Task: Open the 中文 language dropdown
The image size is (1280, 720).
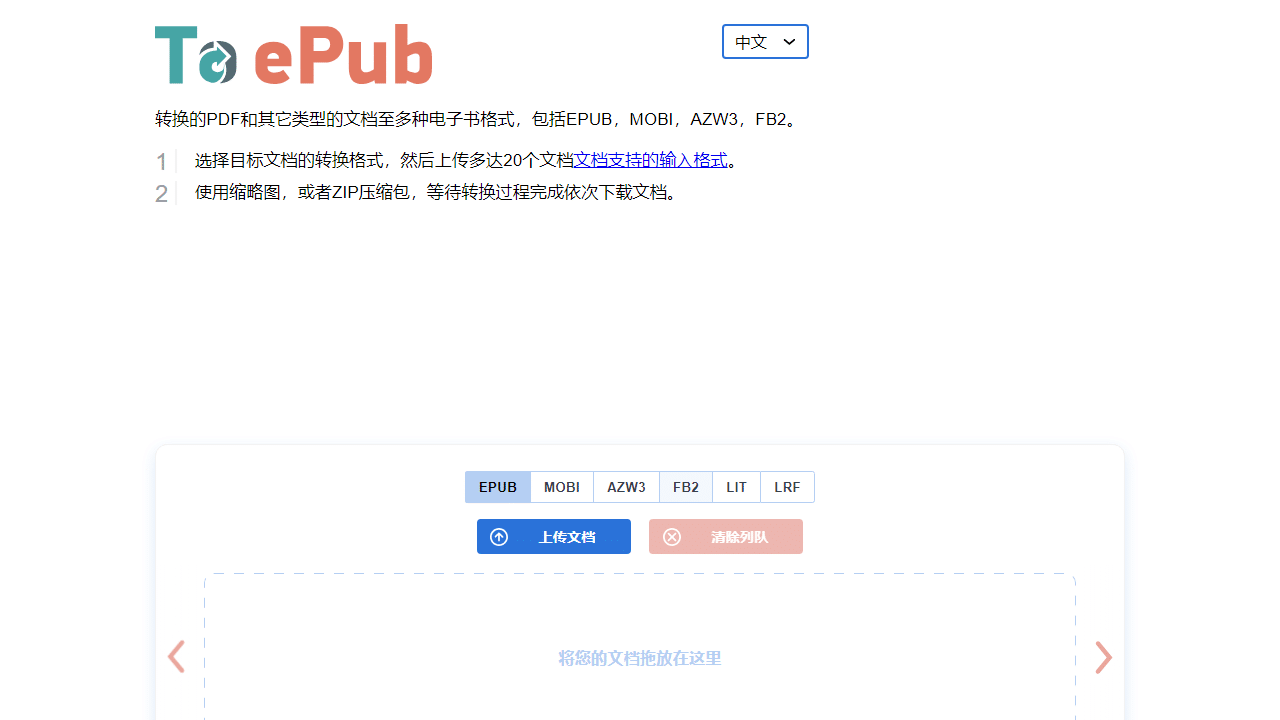Action: click(765, 42)
